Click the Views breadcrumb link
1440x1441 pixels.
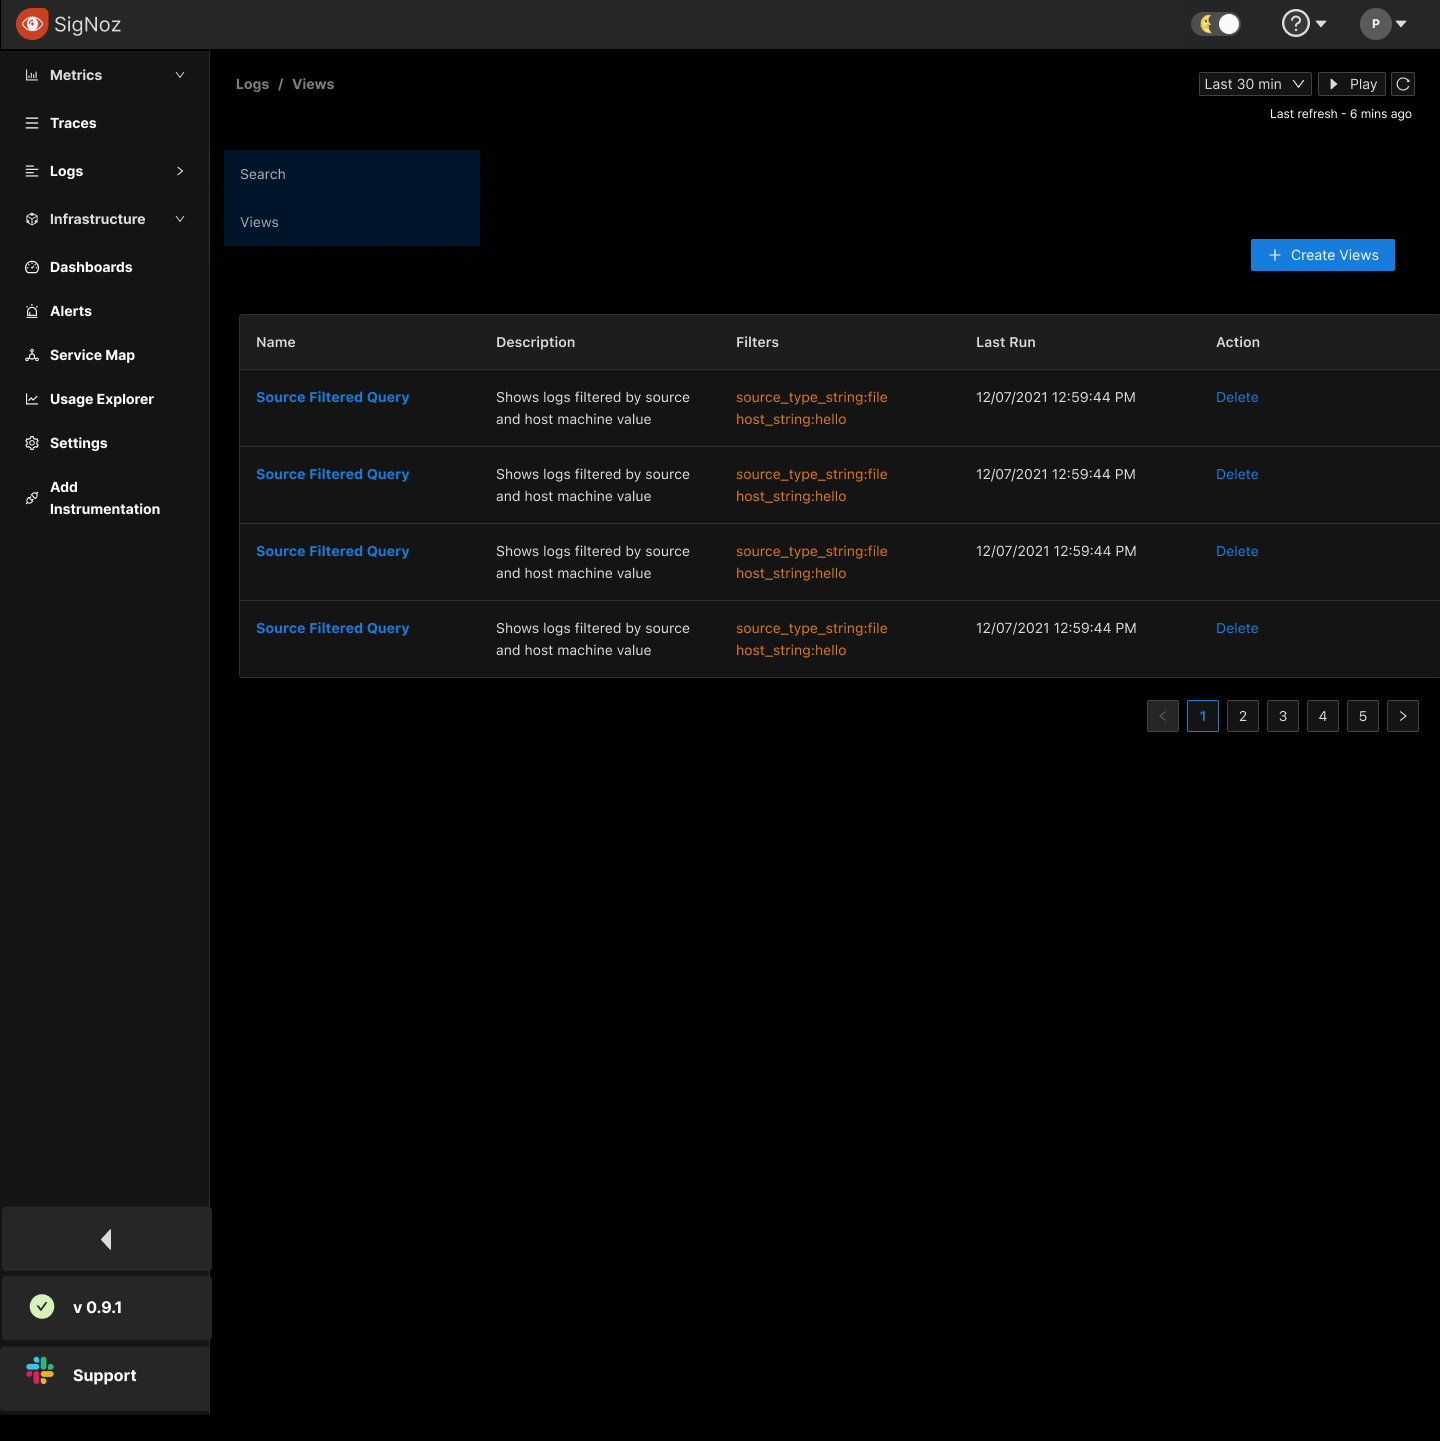pos(313,84)
